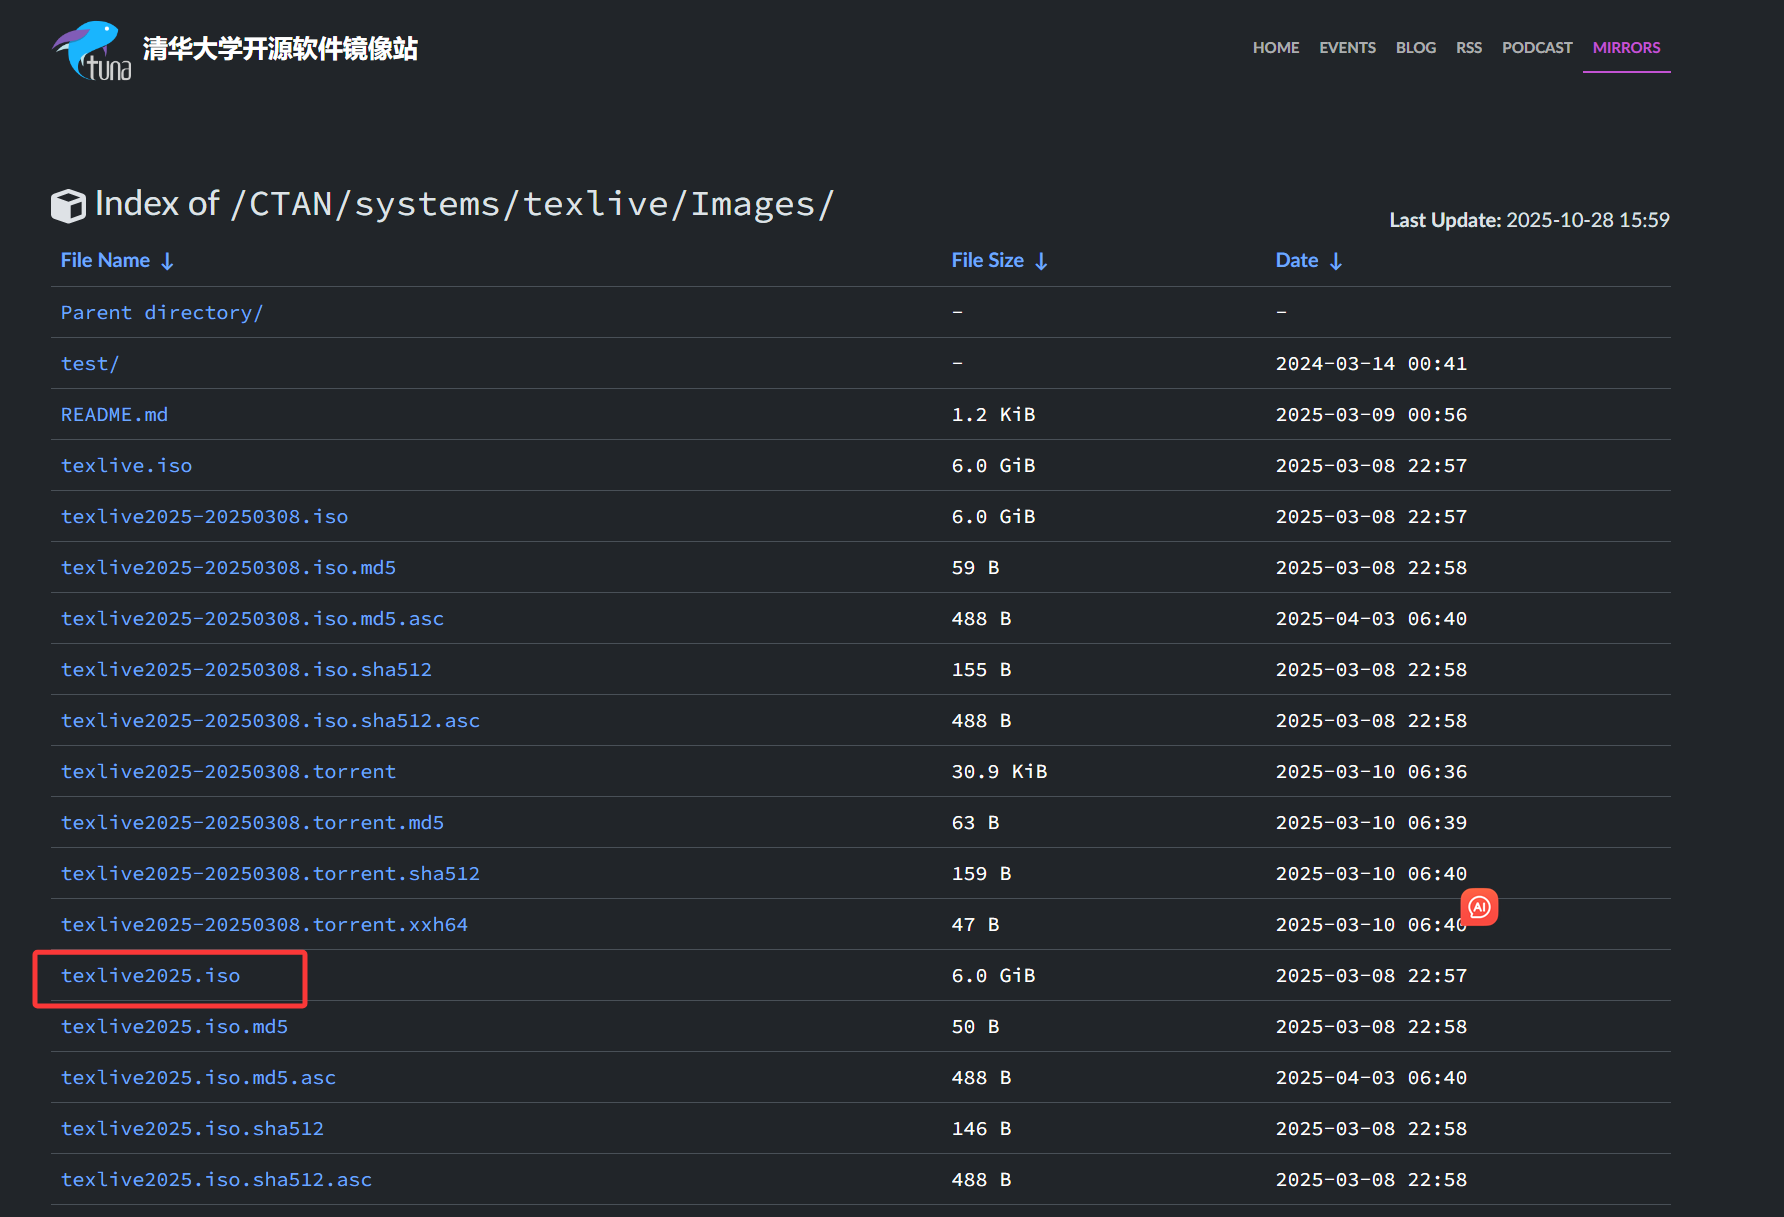Click the box icon beside Index of
Viewport: 1784px width, 1217px height.
click(68, 206)
